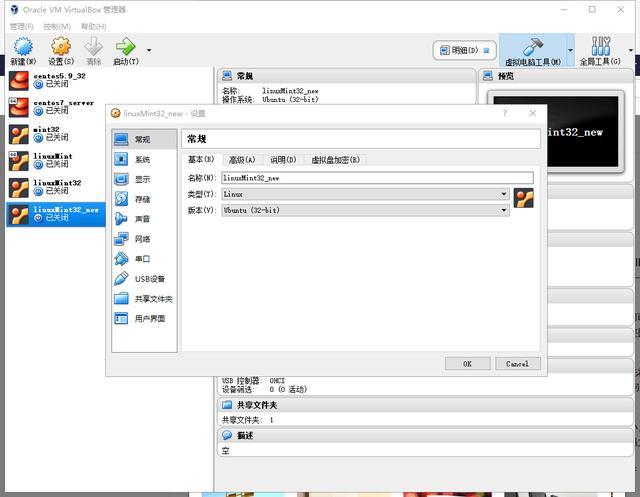Open Storage (存储) settings category
The height and width of the screenshot is (497, 640).
(x=144, y=199)
